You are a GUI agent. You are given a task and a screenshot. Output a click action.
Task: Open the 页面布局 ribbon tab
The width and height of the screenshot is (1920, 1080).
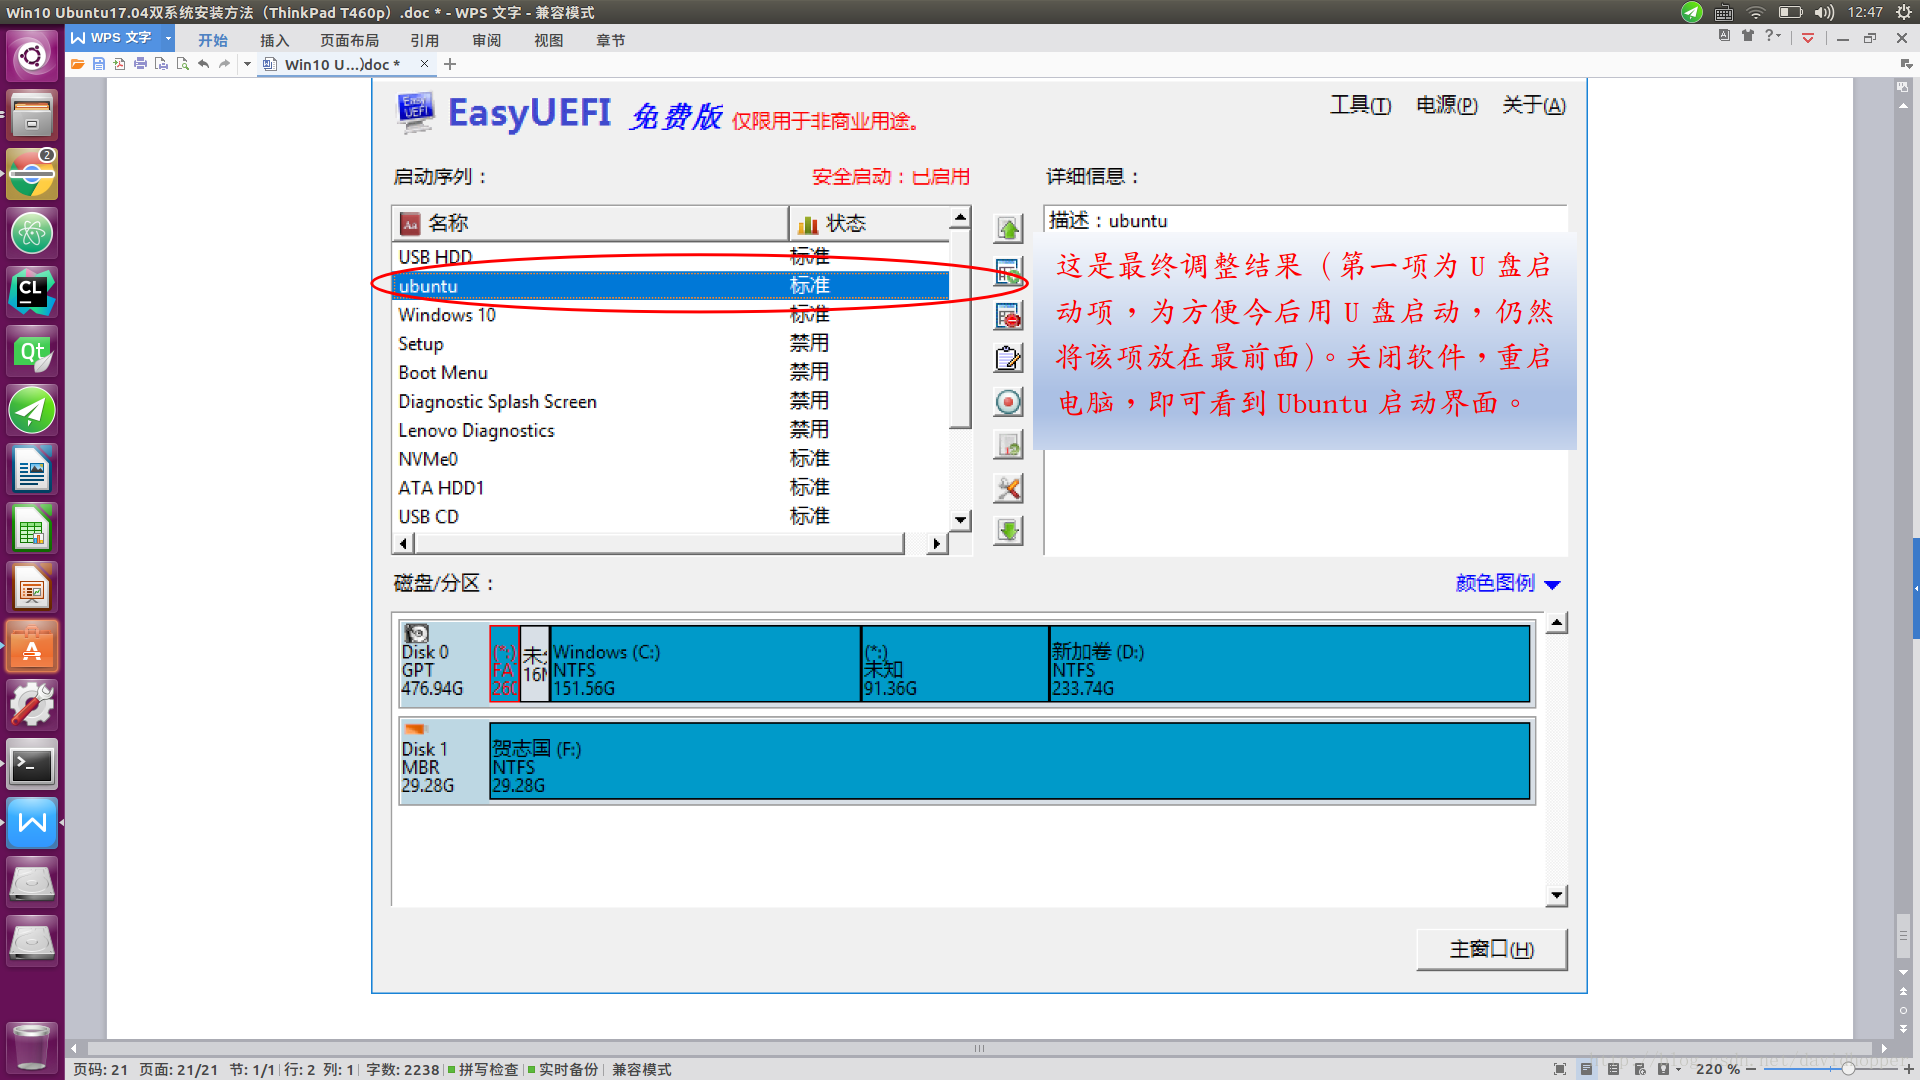(x=349, y=40)
